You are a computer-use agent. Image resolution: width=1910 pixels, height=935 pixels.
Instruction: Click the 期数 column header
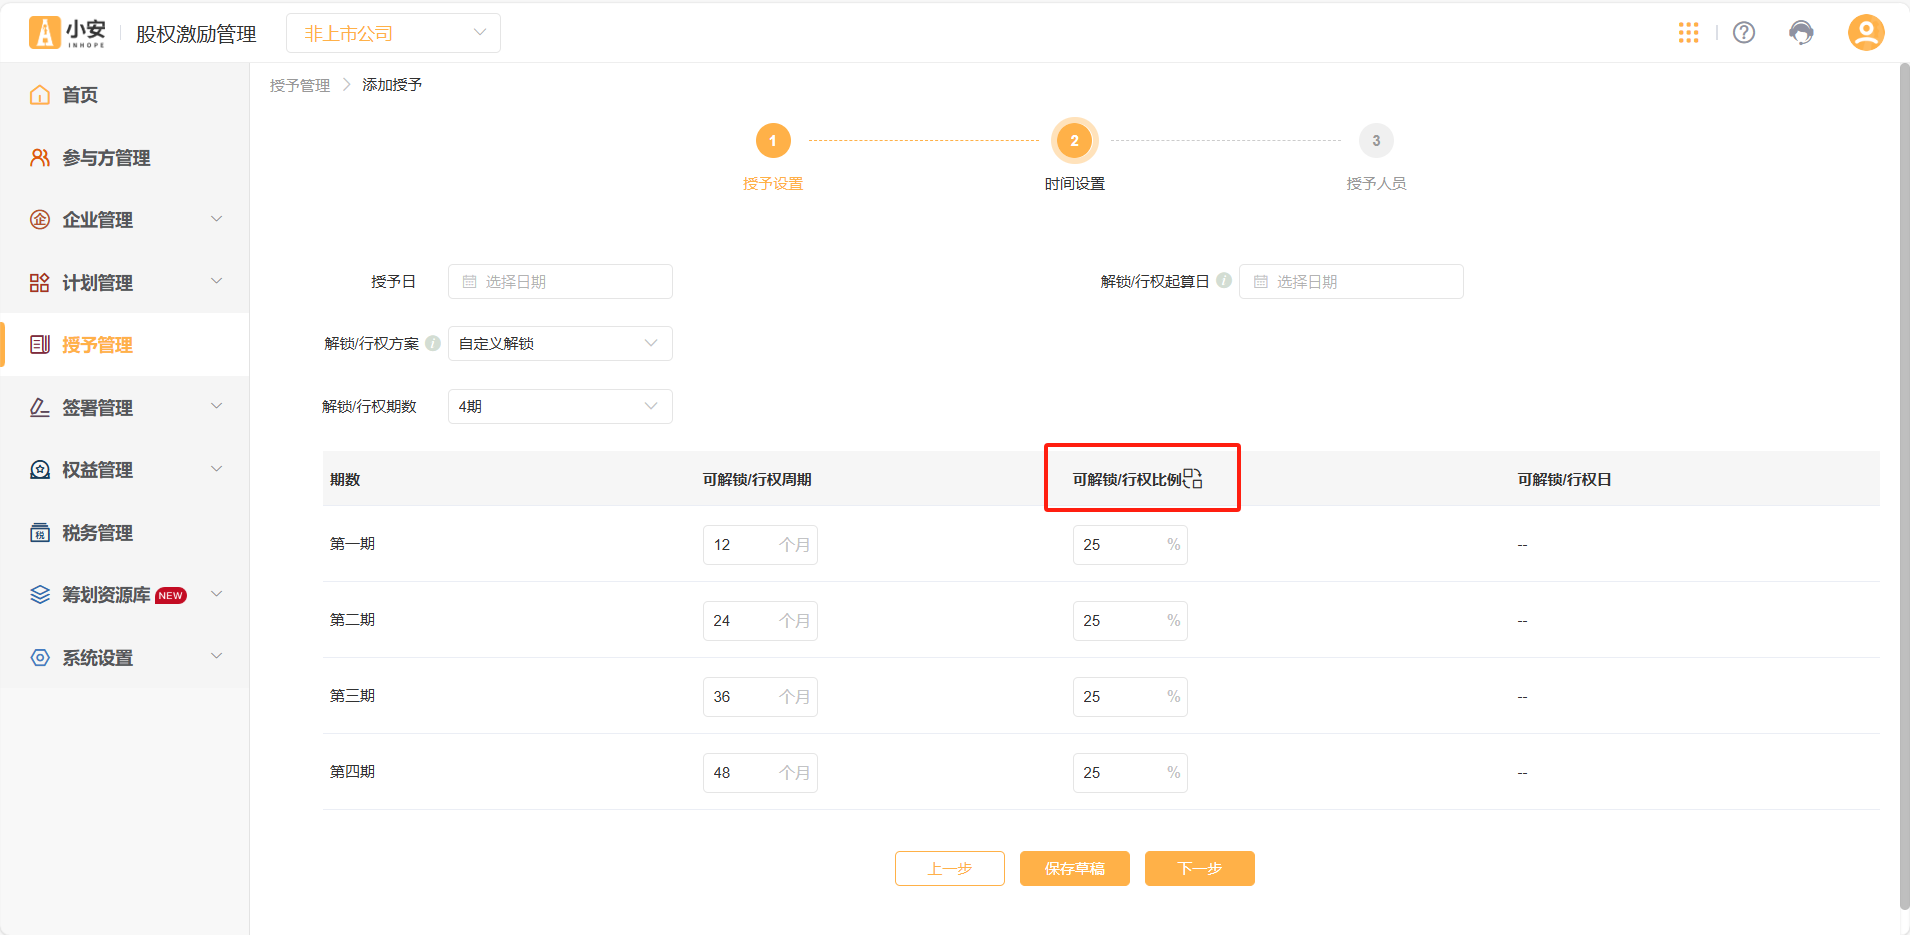[345, 479]
